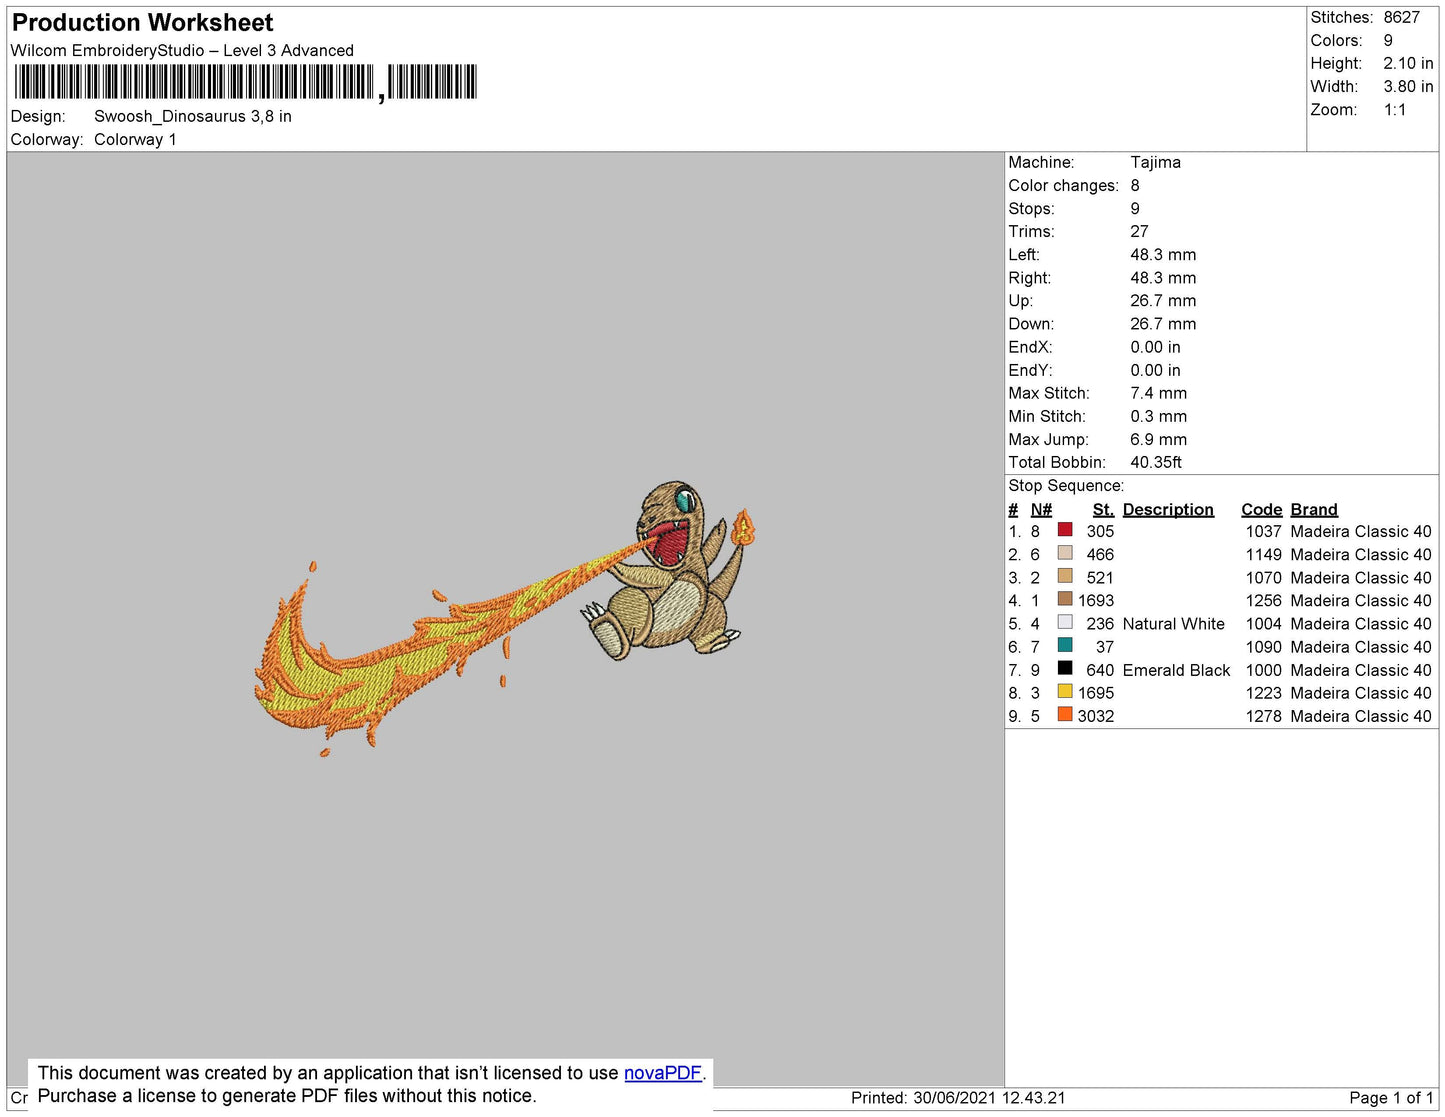The height and width of the screenshot is (1117, 1445).
Task: Click the novaPDF hyperlink
Action: tap(663, 1073)
